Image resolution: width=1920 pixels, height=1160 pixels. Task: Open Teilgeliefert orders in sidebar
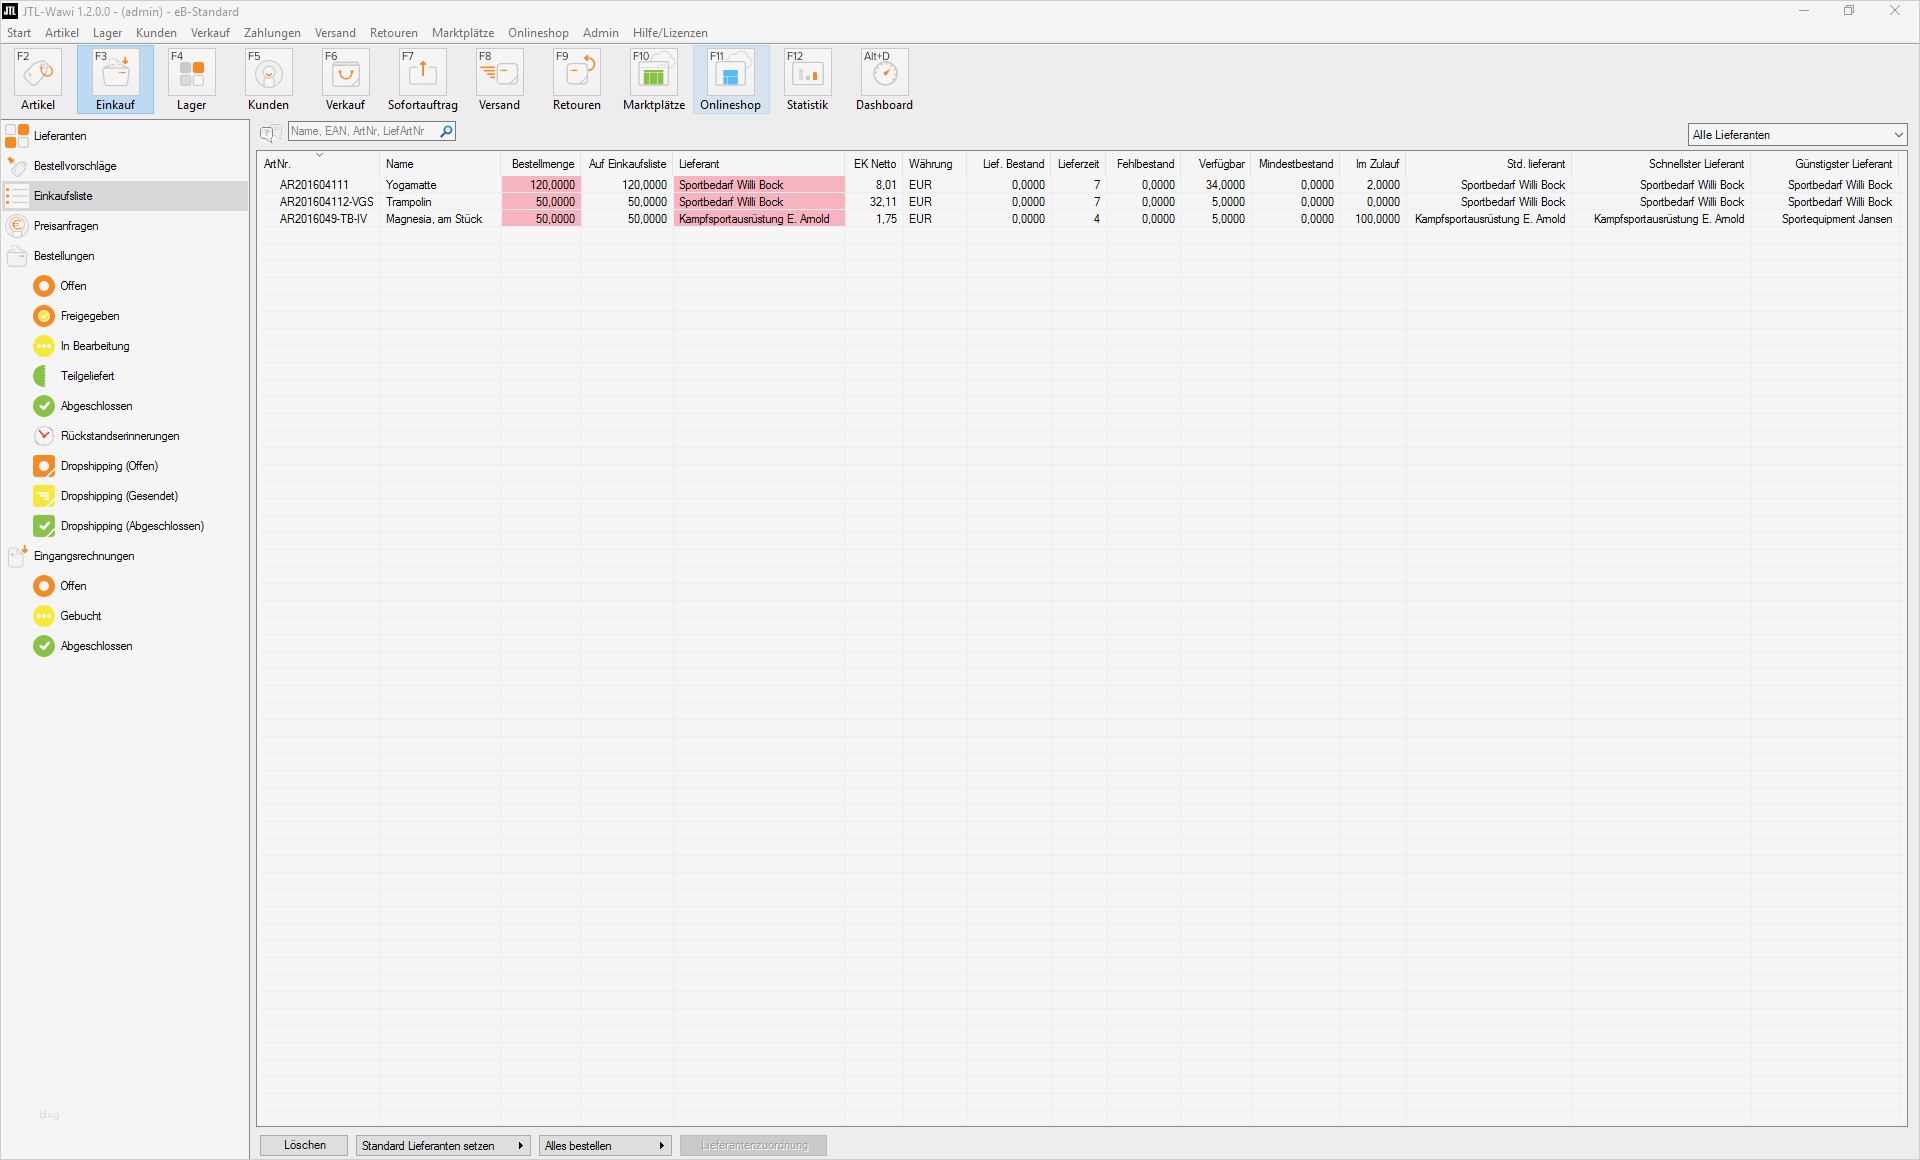87,376
